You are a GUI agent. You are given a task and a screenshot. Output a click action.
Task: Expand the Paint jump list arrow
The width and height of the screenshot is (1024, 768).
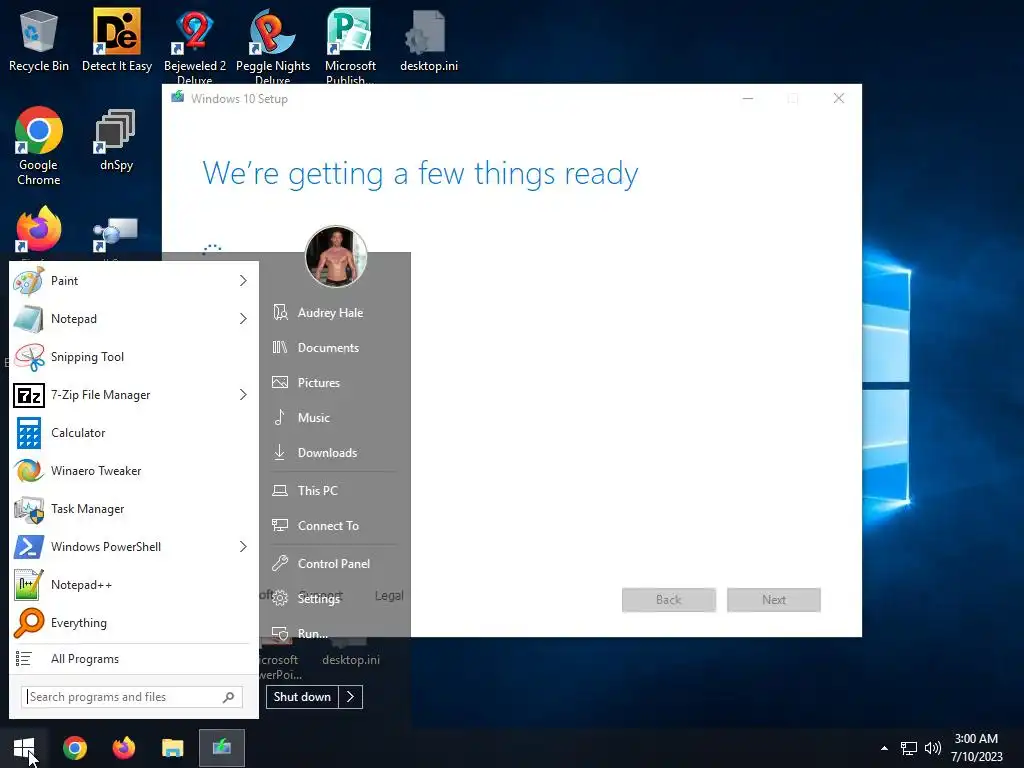coord(243,281)
